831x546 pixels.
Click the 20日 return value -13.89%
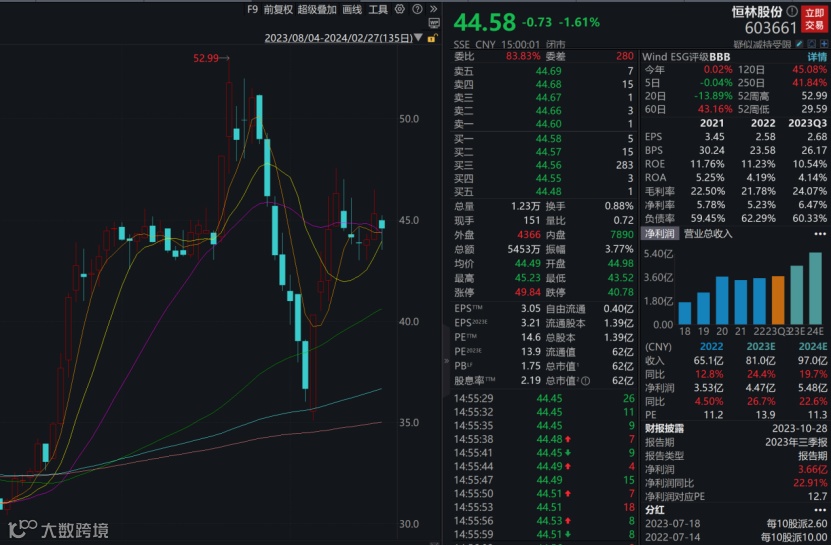pos(713,96)
